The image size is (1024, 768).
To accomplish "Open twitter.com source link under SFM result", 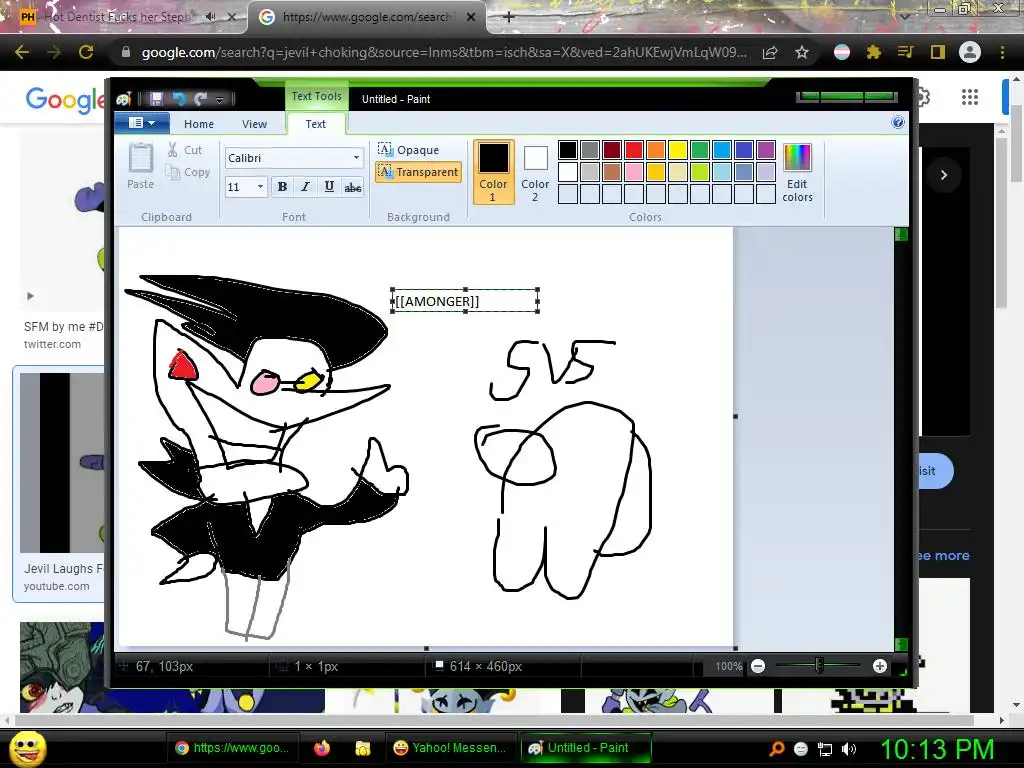I will [52, 344].
